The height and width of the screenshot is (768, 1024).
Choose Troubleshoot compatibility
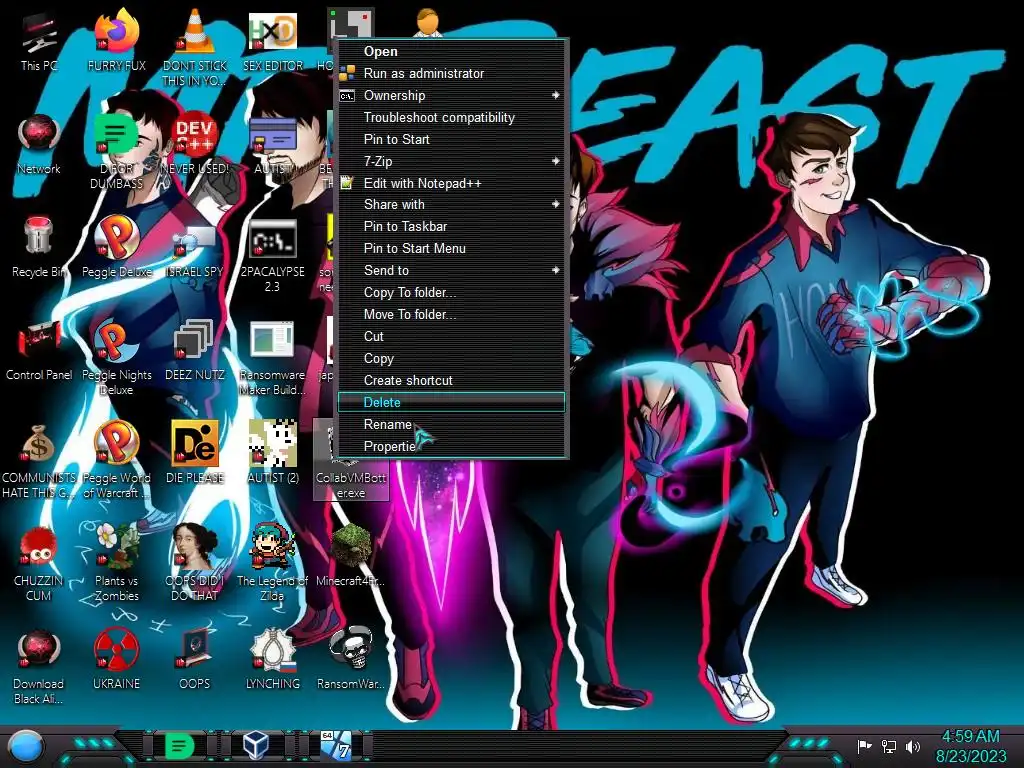click(451, 118)
